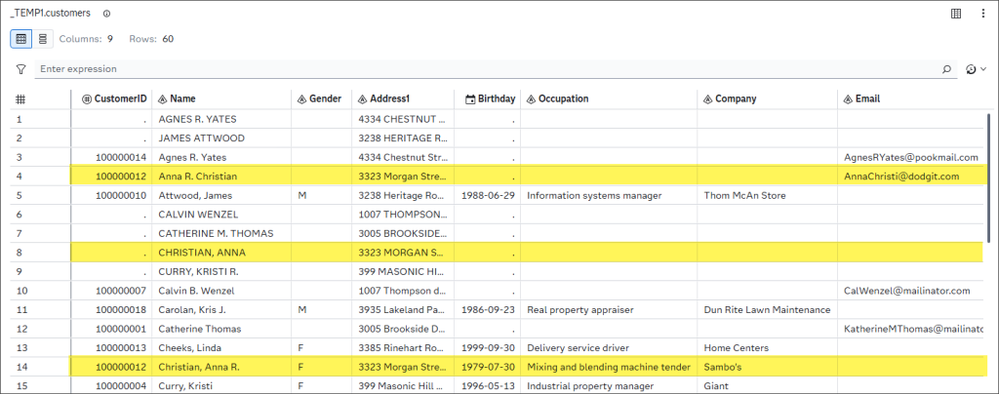Select the Cheeks, Linda name cell
Viewport: 999px width, 394px height.
pyautogui.click(x=222, y=348)
